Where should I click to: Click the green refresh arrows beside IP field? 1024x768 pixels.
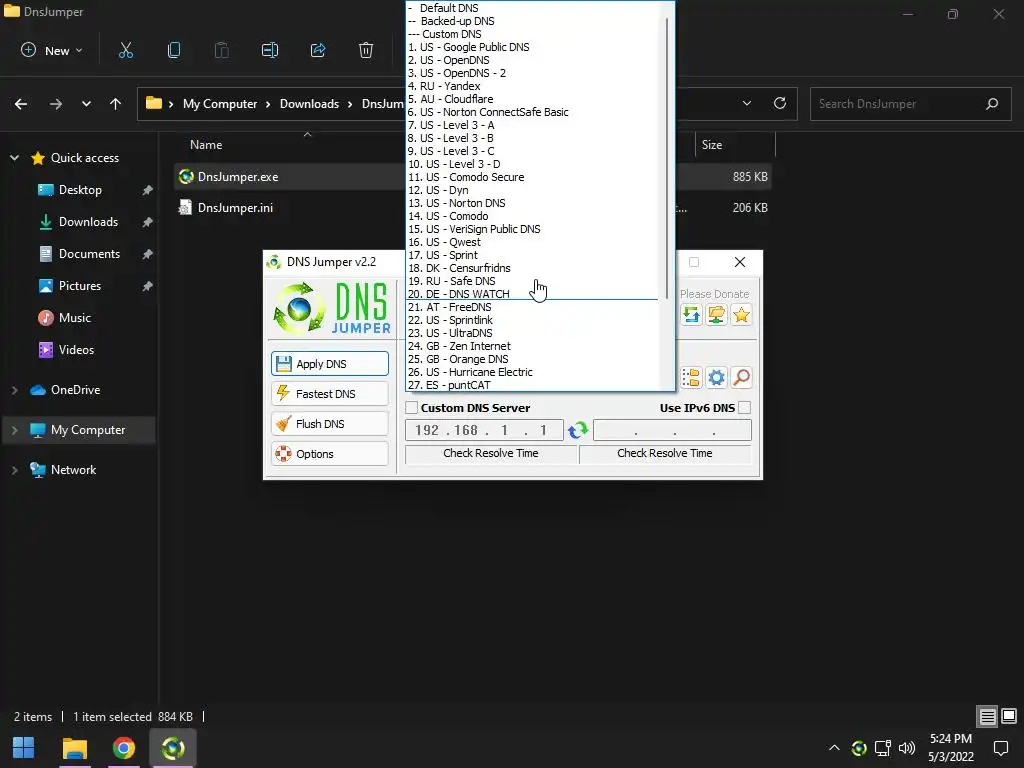pos(578,430)
